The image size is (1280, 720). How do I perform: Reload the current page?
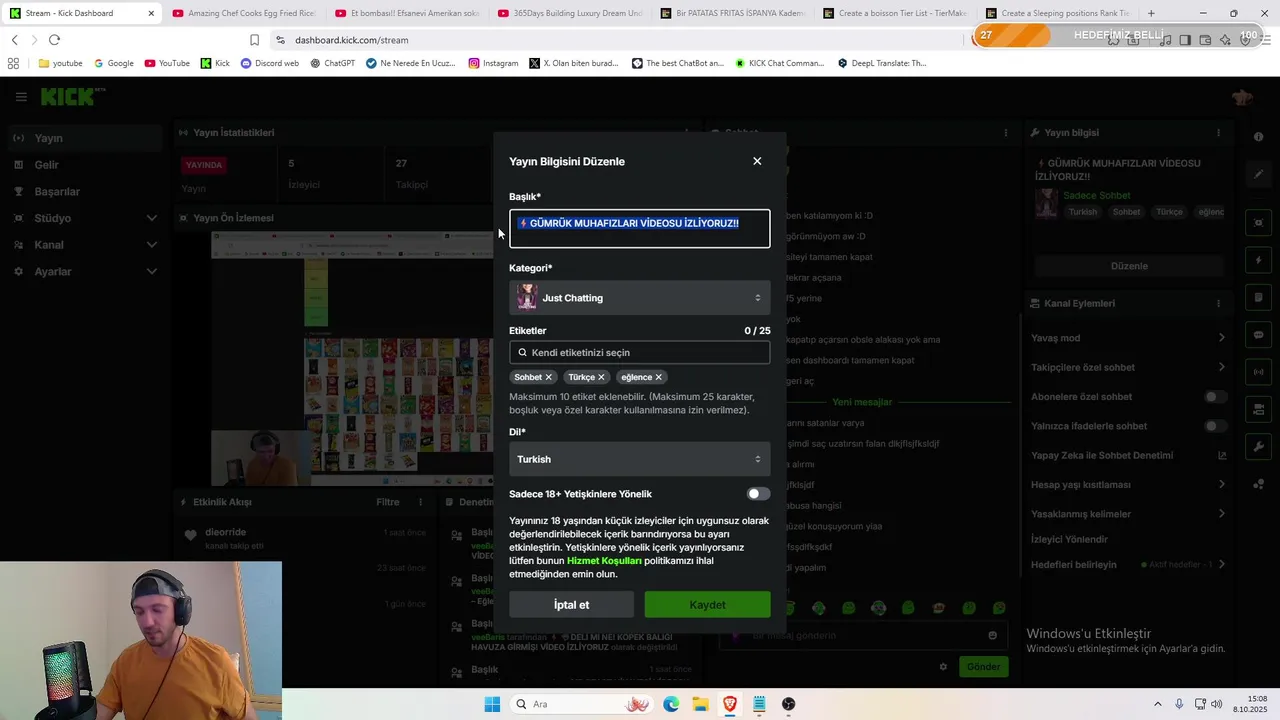(54, 40)
